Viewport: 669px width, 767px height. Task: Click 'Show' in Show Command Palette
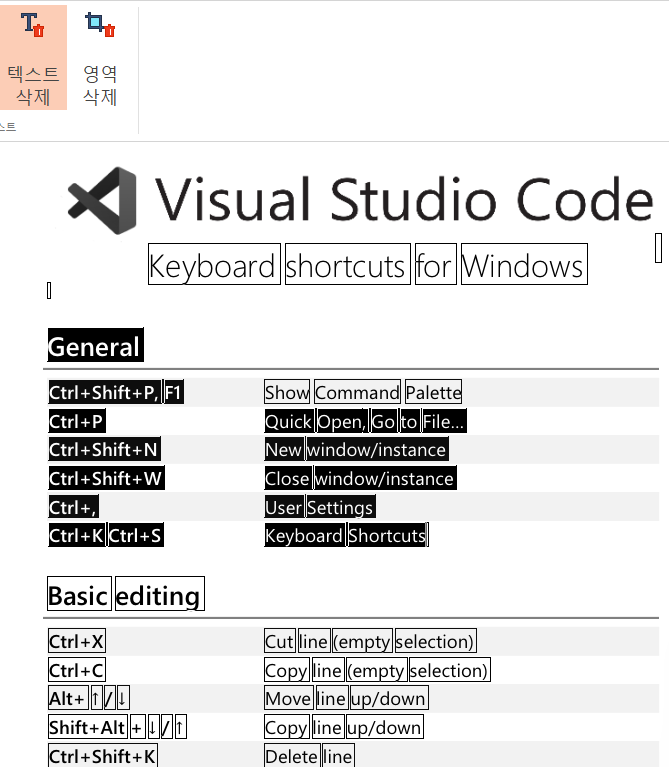pos(287,392)
